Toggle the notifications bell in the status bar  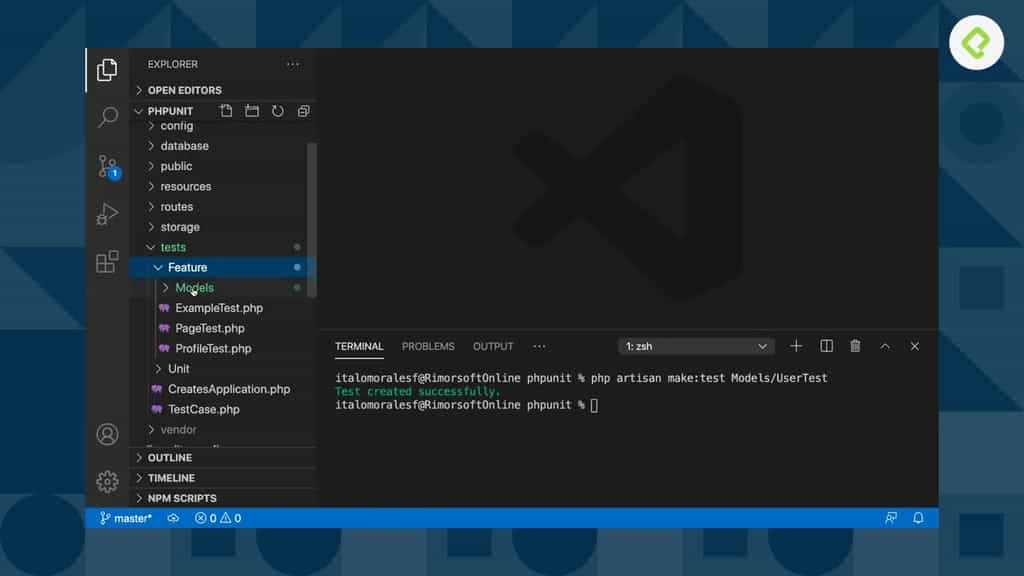click(918, 518)
